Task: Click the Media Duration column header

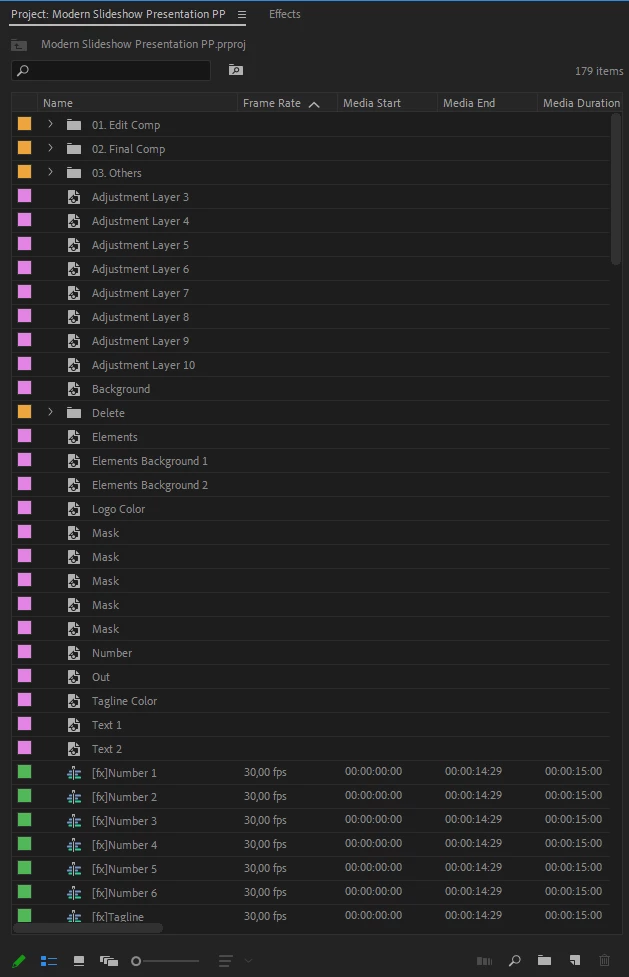Action: pos(582,103)
